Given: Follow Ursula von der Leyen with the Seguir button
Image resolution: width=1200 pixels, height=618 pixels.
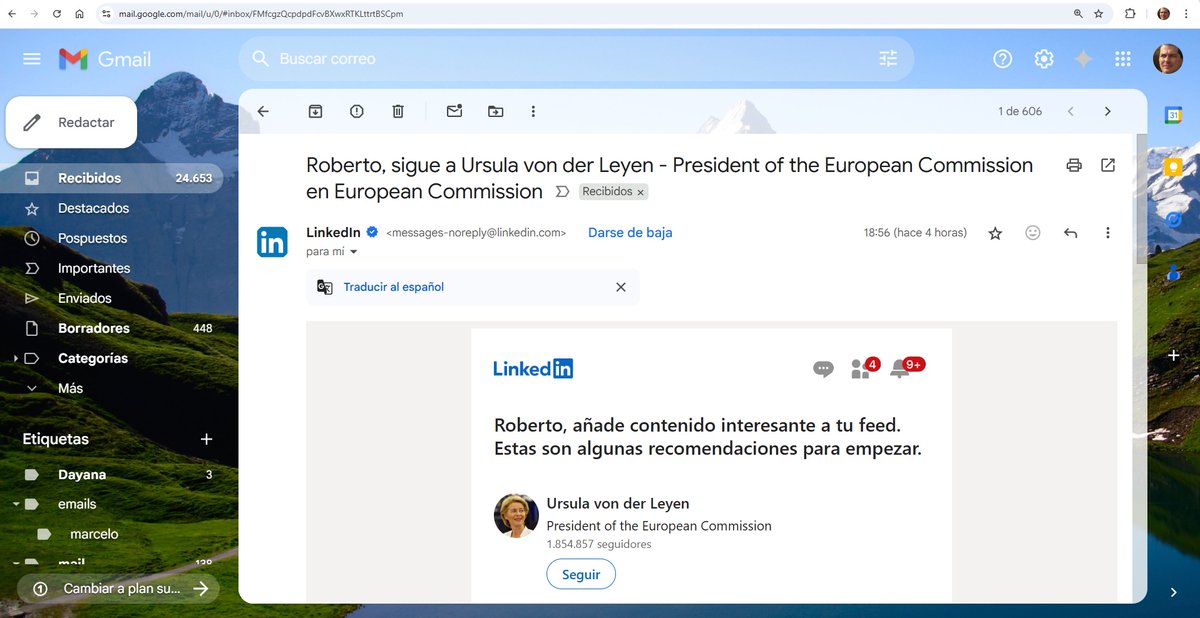Looking at the screenshot, I should point(580,574).
